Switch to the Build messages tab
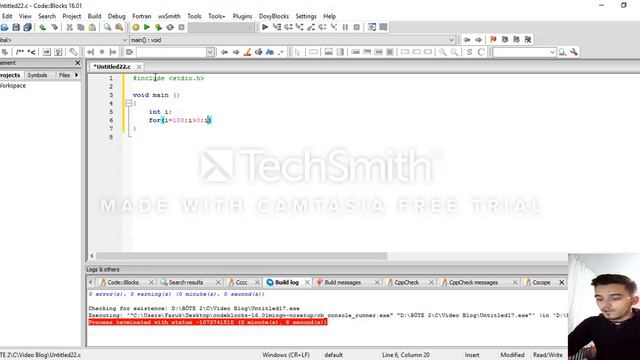Viewport: 640px width, 360px height. [343, 282]
